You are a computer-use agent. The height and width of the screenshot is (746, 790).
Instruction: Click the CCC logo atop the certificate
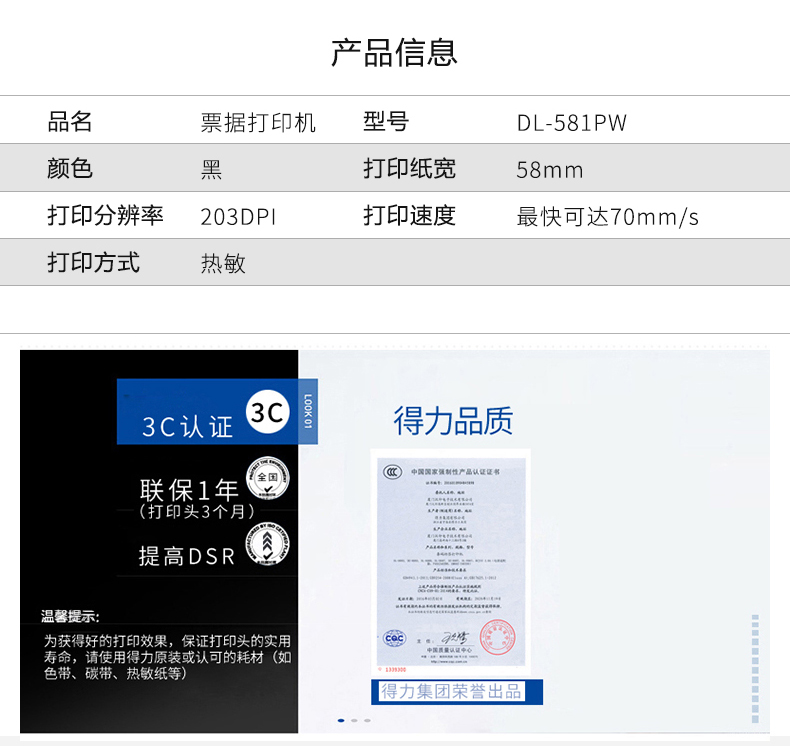pos(392,472)
